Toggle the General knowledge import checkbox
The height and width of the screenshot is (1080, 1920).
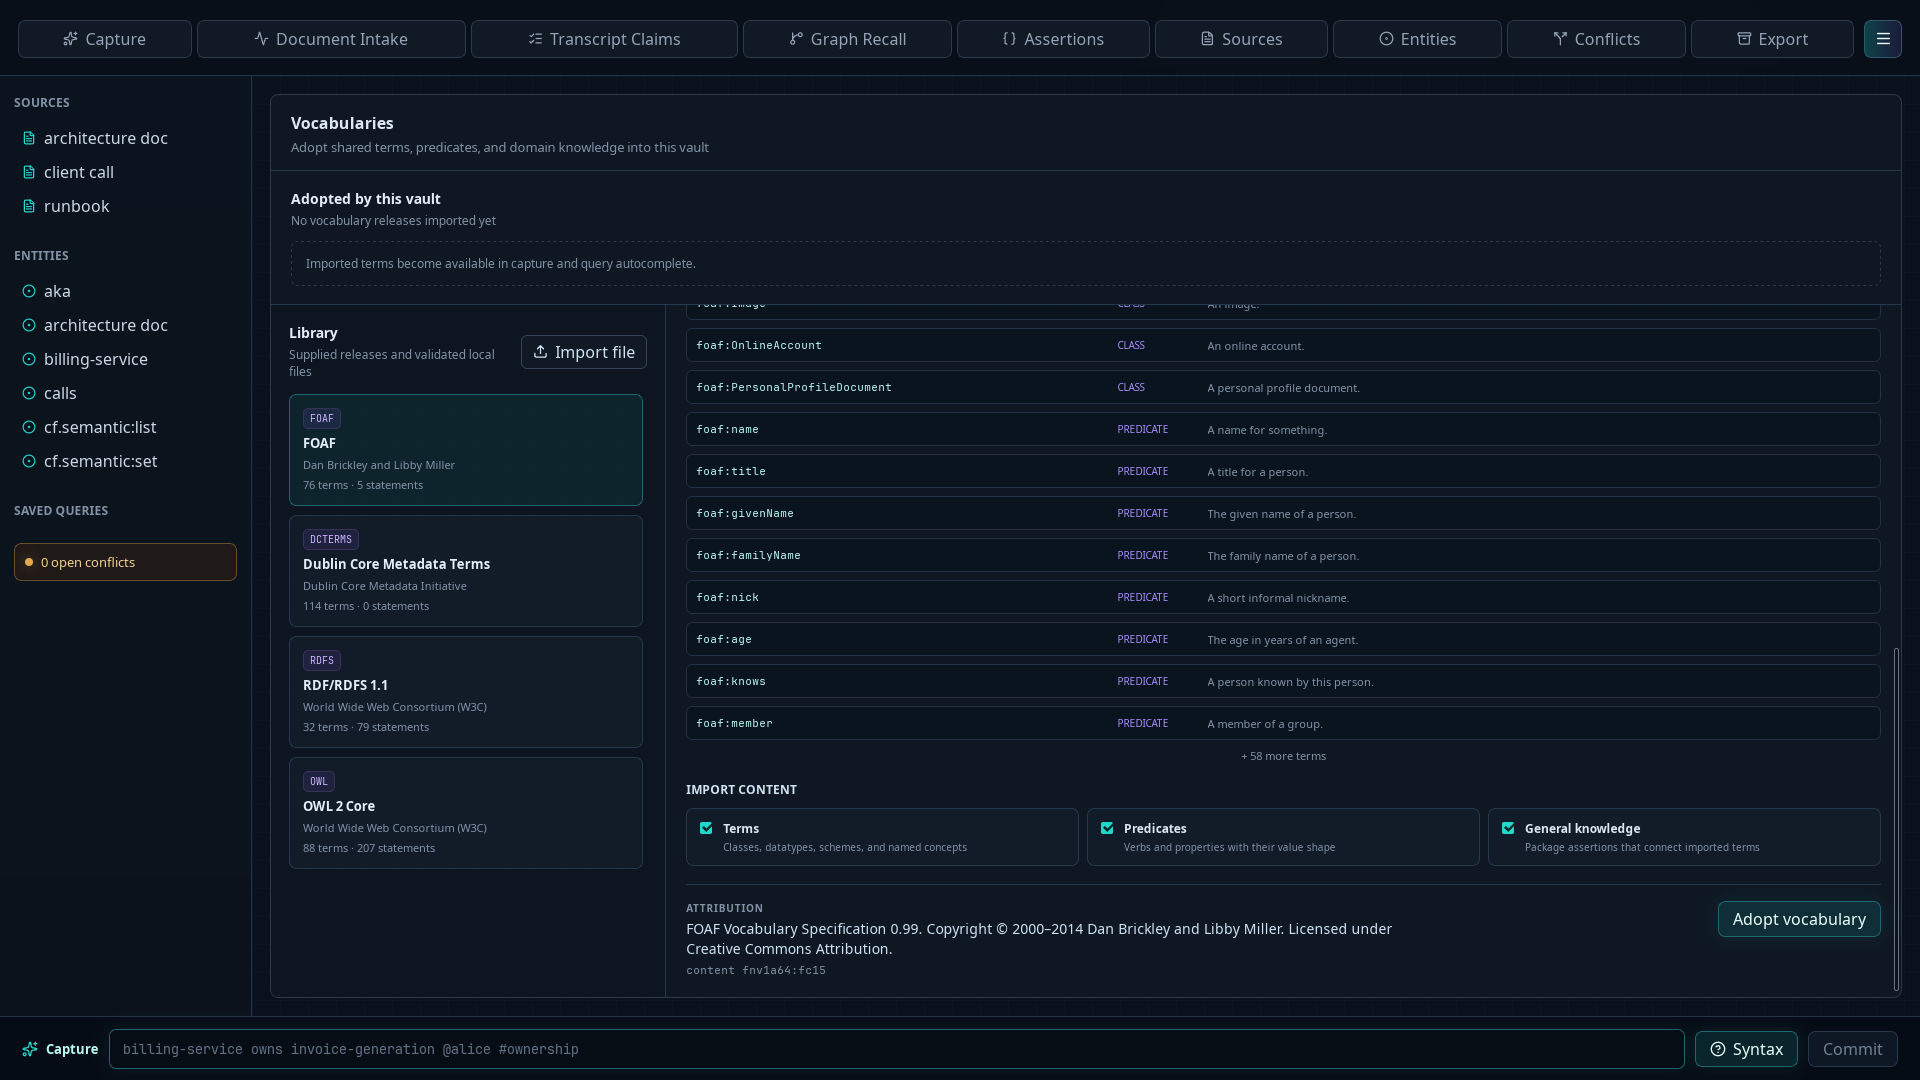(x=1508, y=828)
